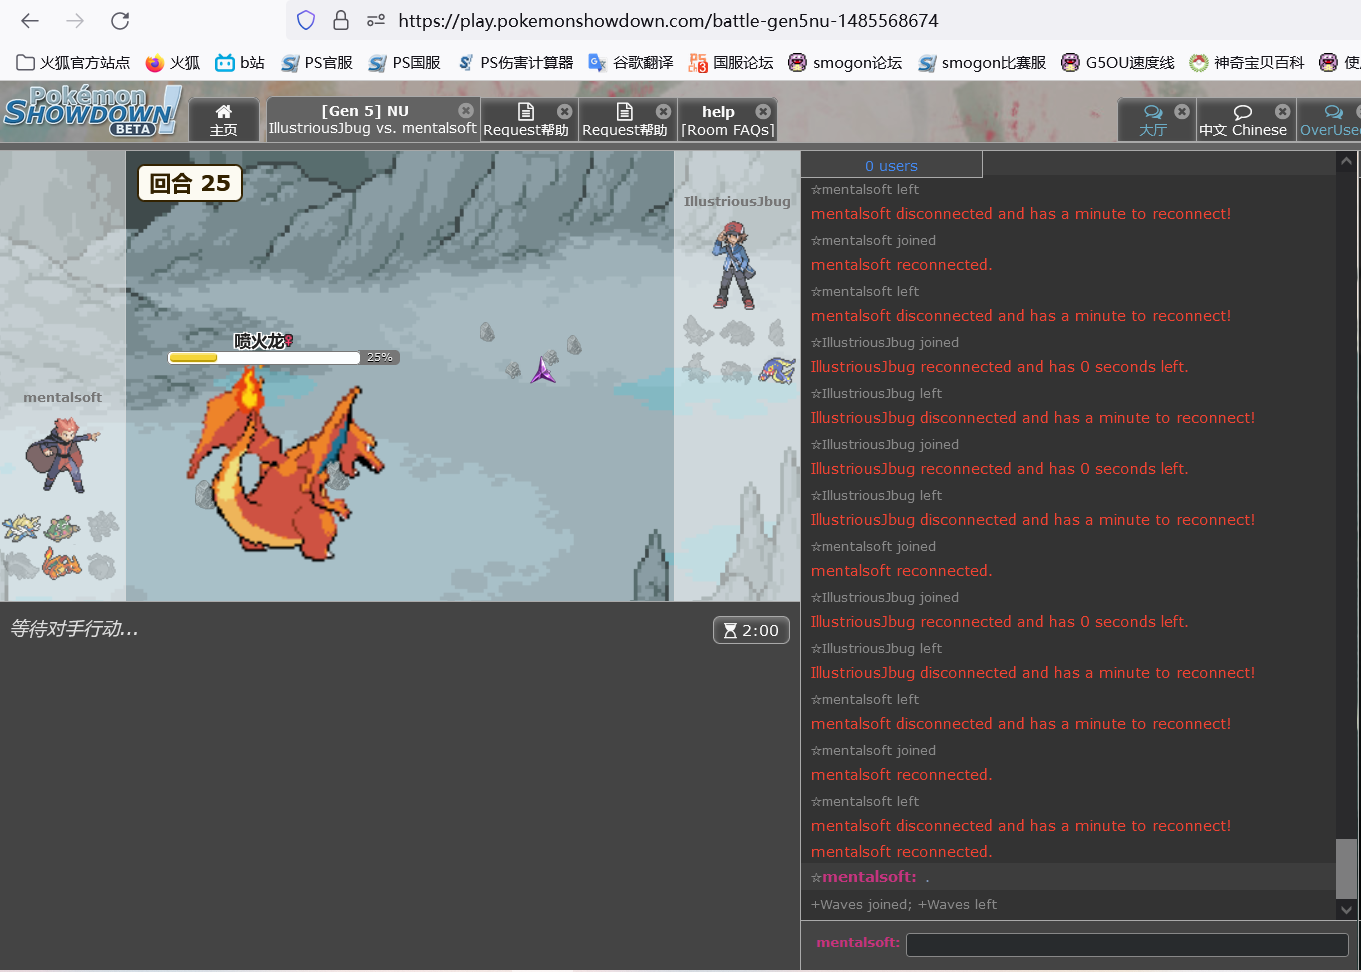This screenshot has width=1361, height=972.
Task: Click the 喷火龙 Charizard sprite
Action: coord(285,463)
